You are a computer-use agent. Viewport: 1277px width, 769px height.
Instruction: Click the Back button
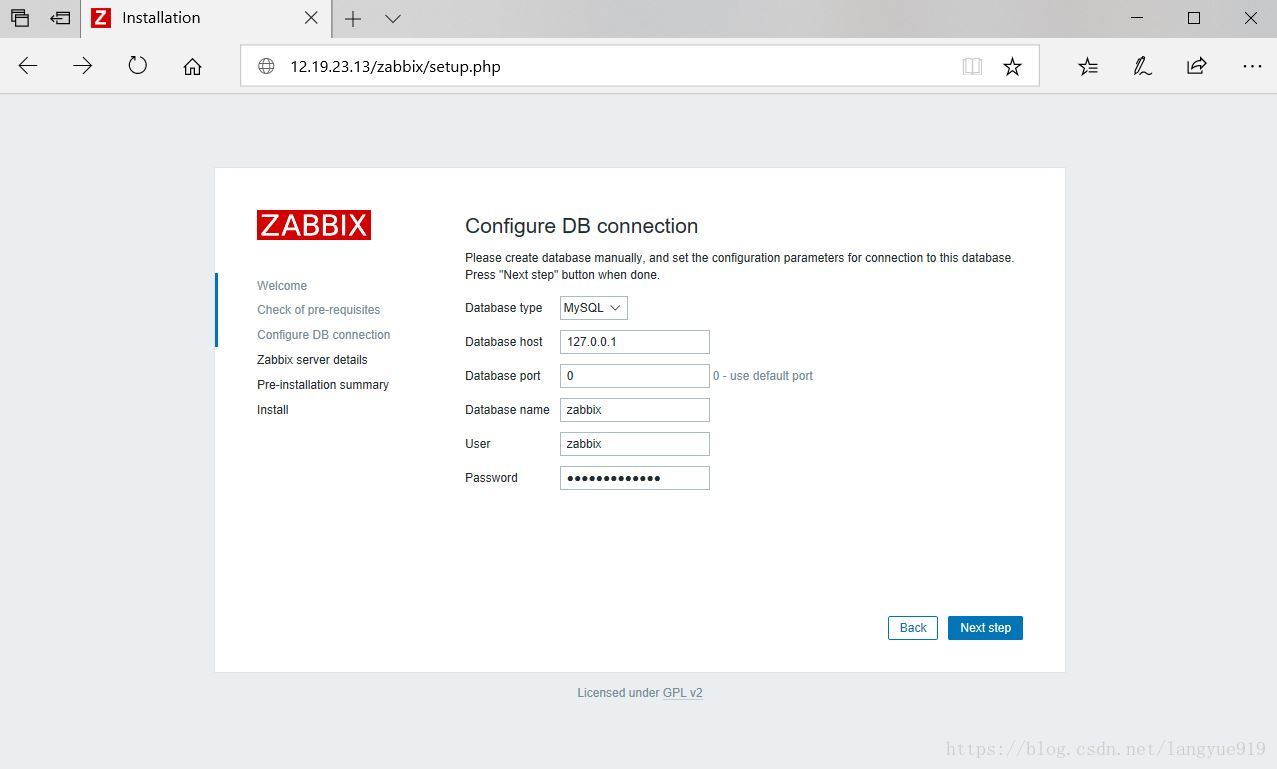tap(913, 628)
